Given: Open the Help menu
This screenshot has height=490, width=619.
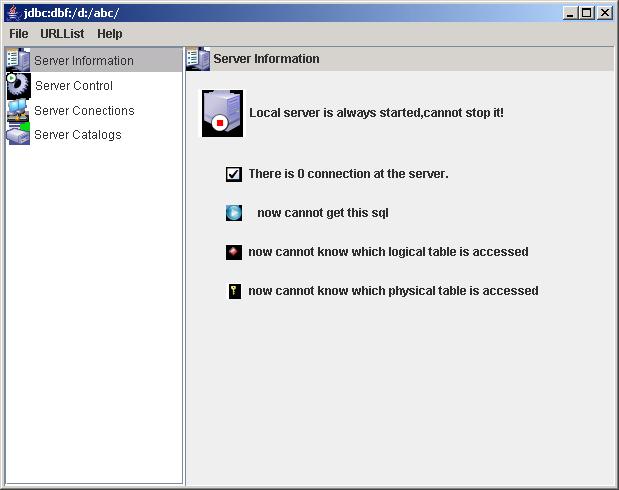Looking at the screenshot, I should 110,34.
